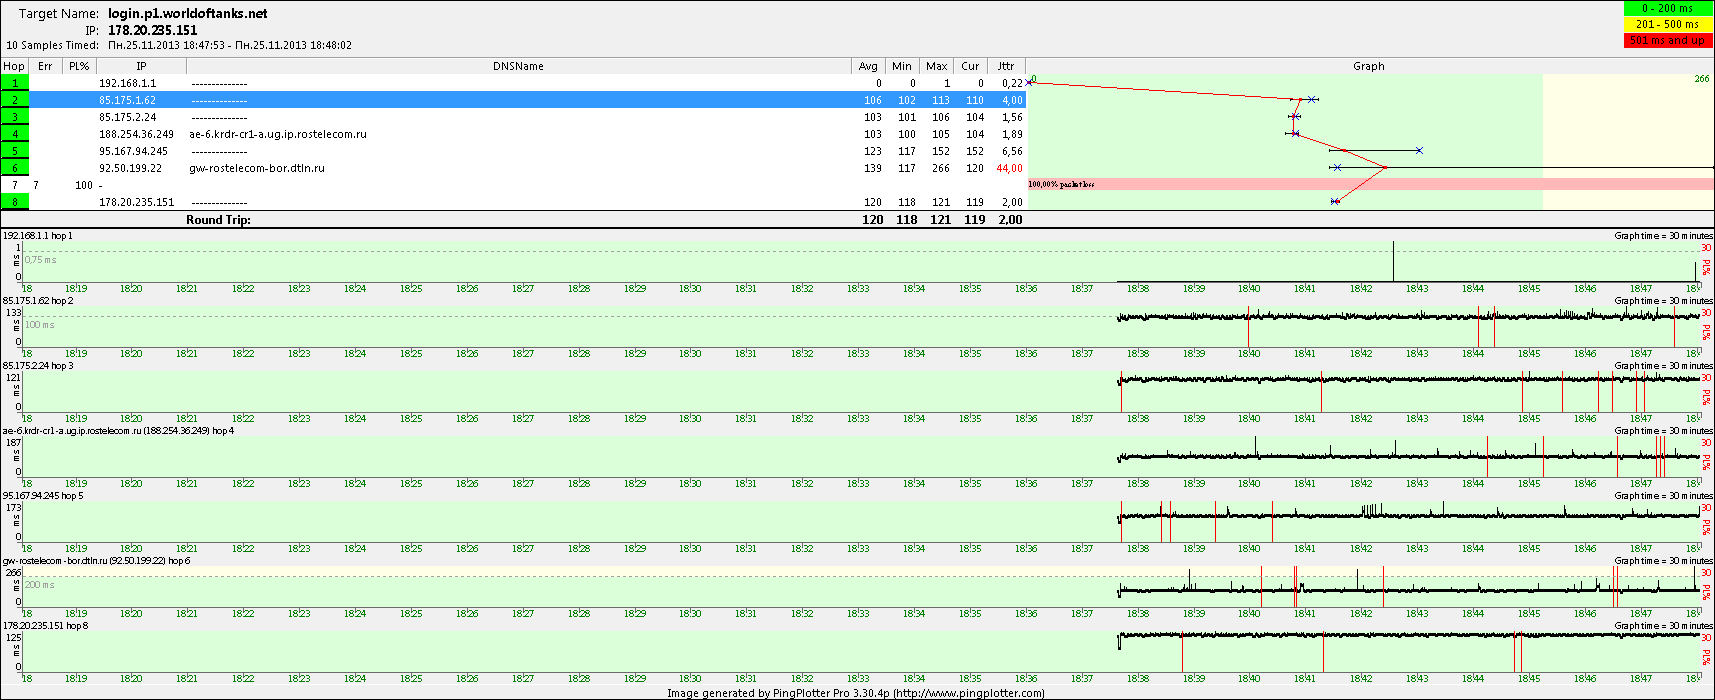Select the ae-6.krdr-cr1-a.ug.ip.rostelecom.ru row

click(x=278, y=134)
